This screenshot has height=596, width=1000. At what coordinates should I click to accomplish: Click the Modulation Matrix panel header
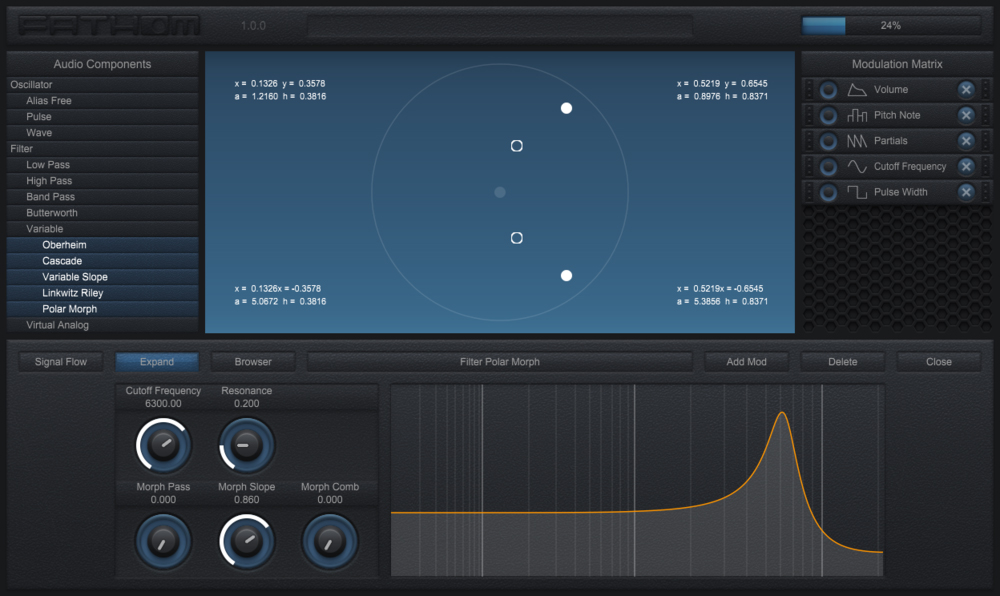coord(897,64)
